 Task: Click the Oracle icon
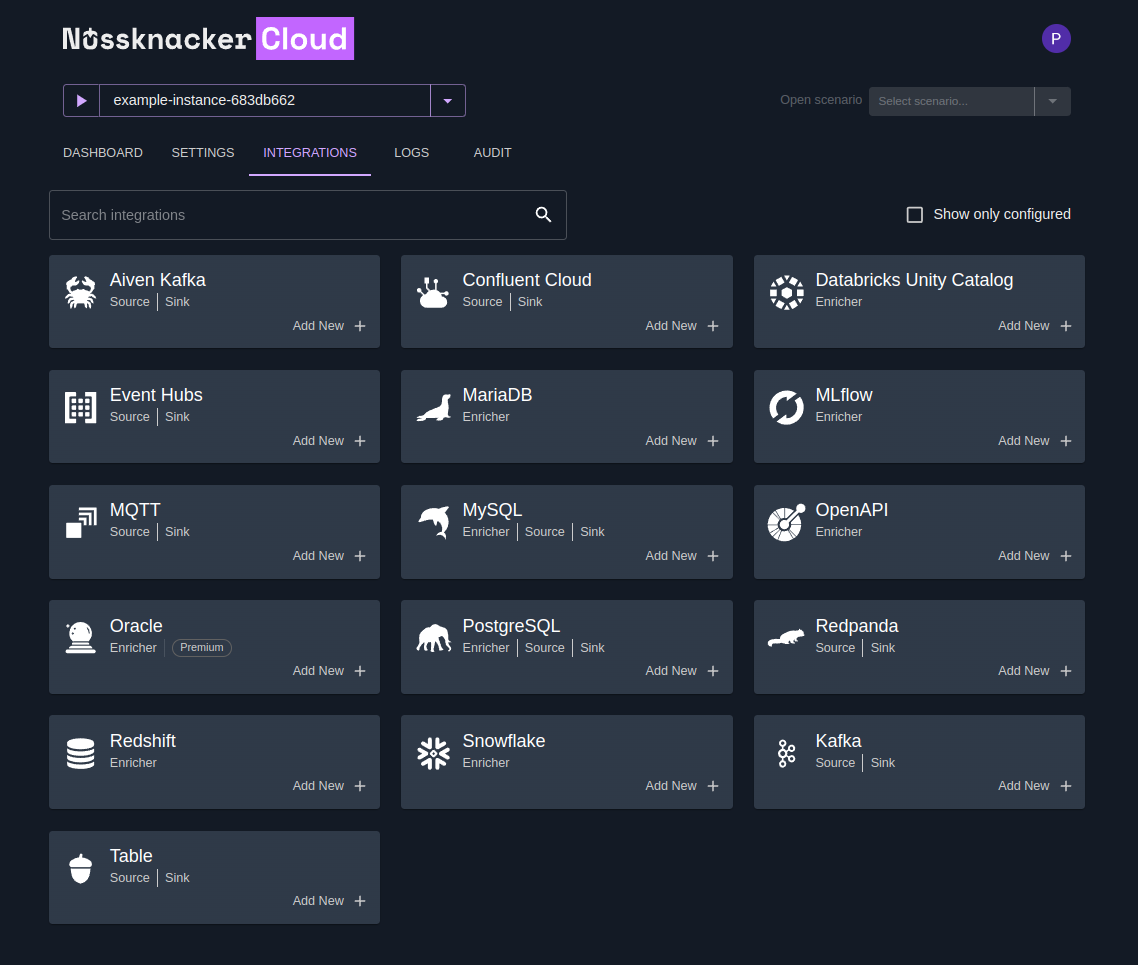click(81, 638)
